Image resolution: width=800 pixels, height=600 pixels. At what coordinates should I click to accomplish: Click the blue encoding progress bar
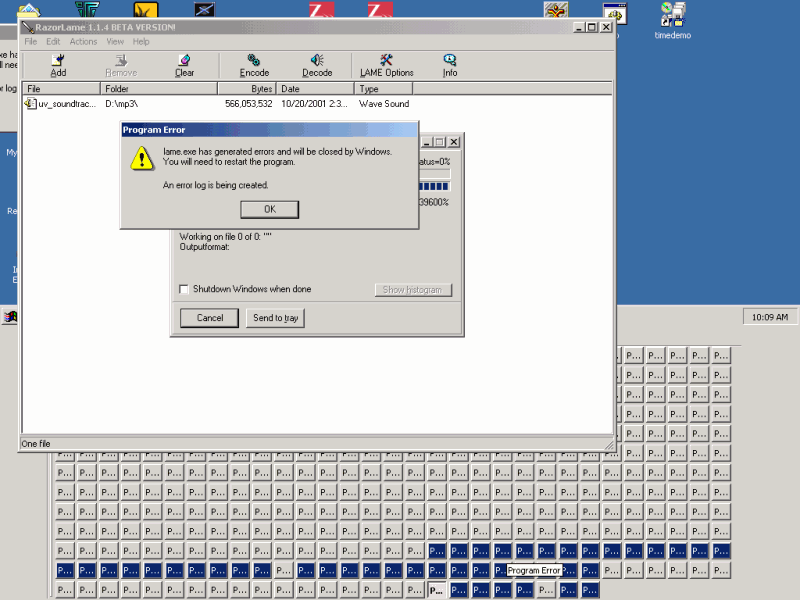pos(434,187)
